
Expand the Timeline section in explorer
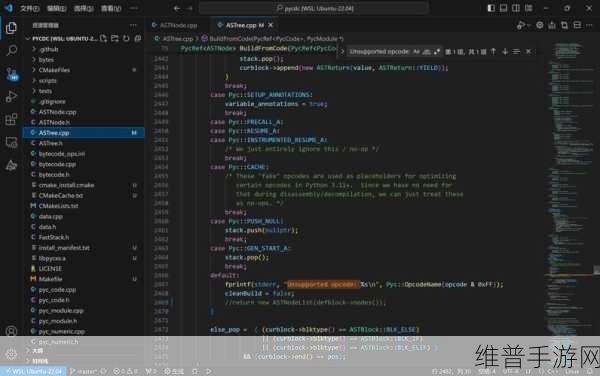[84, 361]
